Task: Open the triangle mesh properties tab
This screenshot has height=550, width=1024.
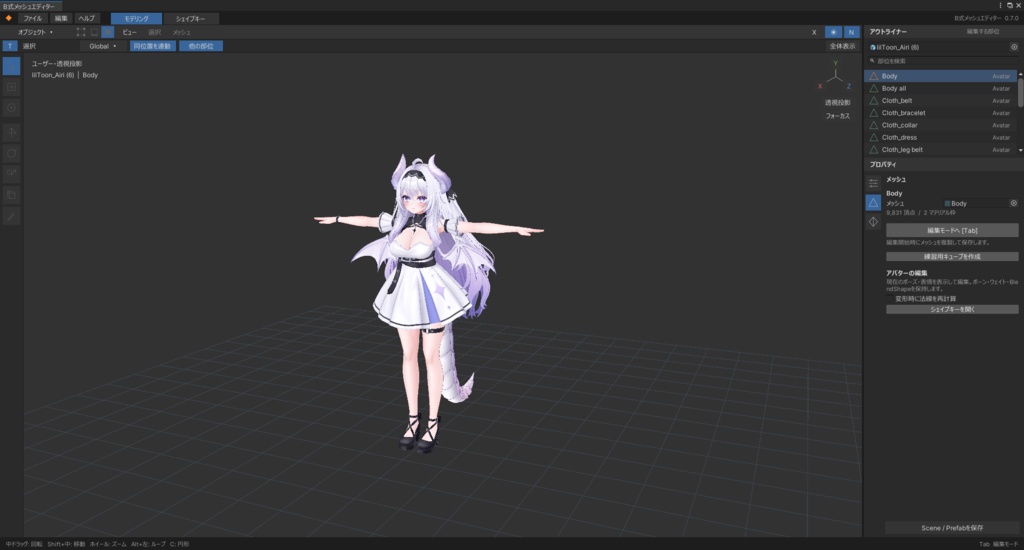Action: (873, 202)
